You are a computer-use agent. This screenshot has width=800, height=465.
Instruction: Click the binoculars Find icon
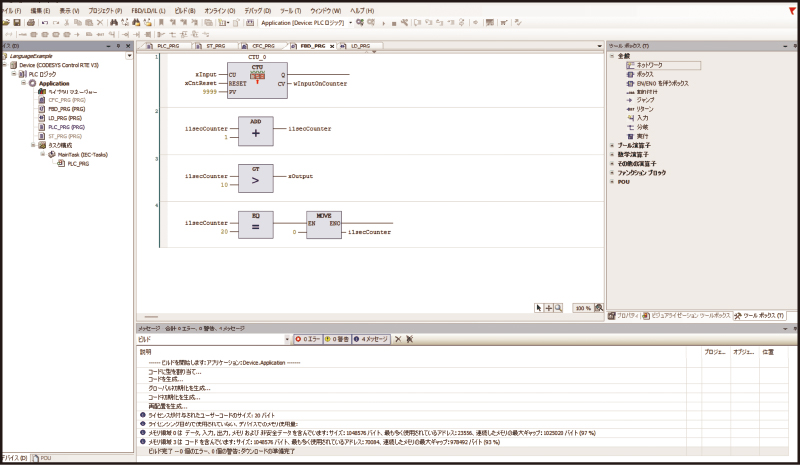[114, 22]
